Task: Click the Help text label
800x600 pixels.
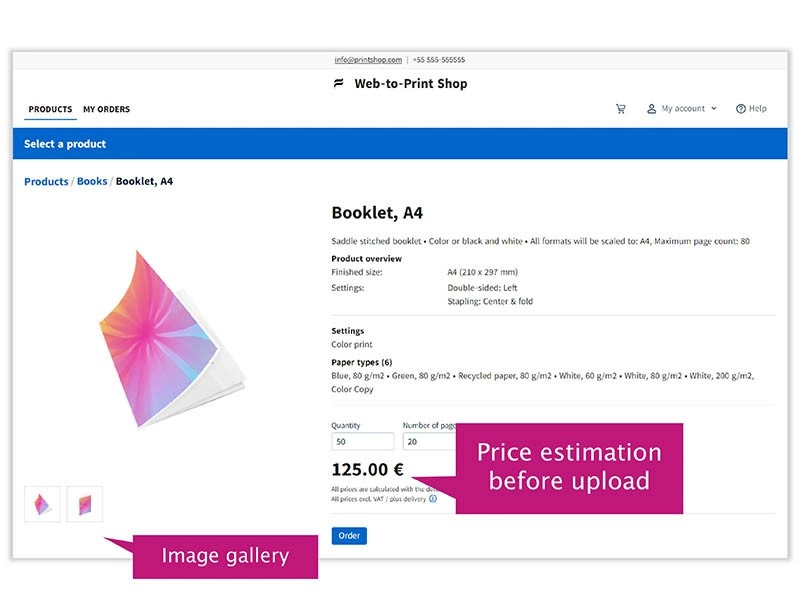Action: click(758, 109)
